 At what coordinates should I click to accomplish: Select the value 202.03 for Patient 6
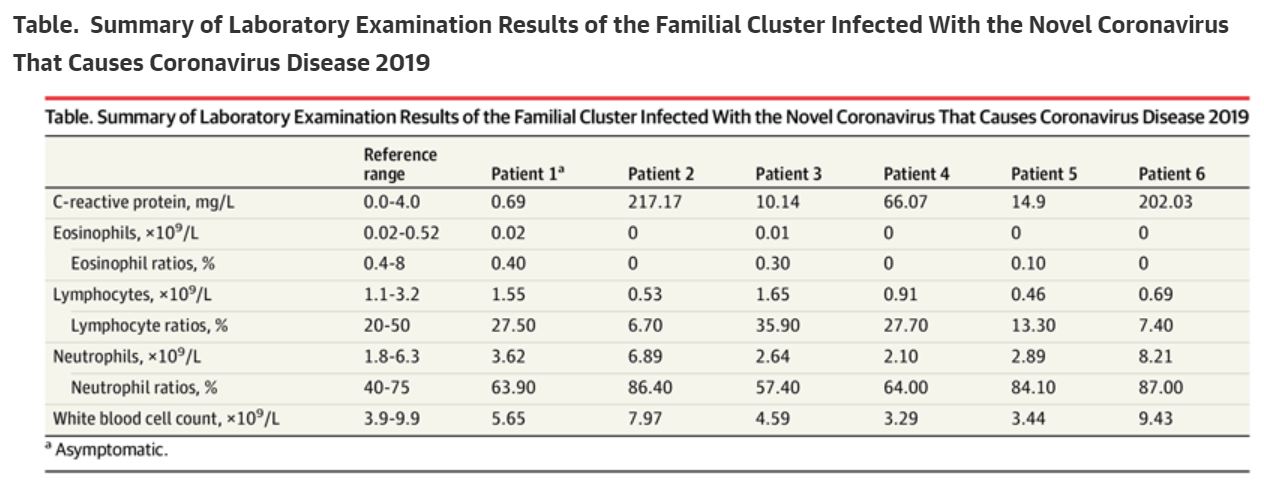(x=1166, y=202)
